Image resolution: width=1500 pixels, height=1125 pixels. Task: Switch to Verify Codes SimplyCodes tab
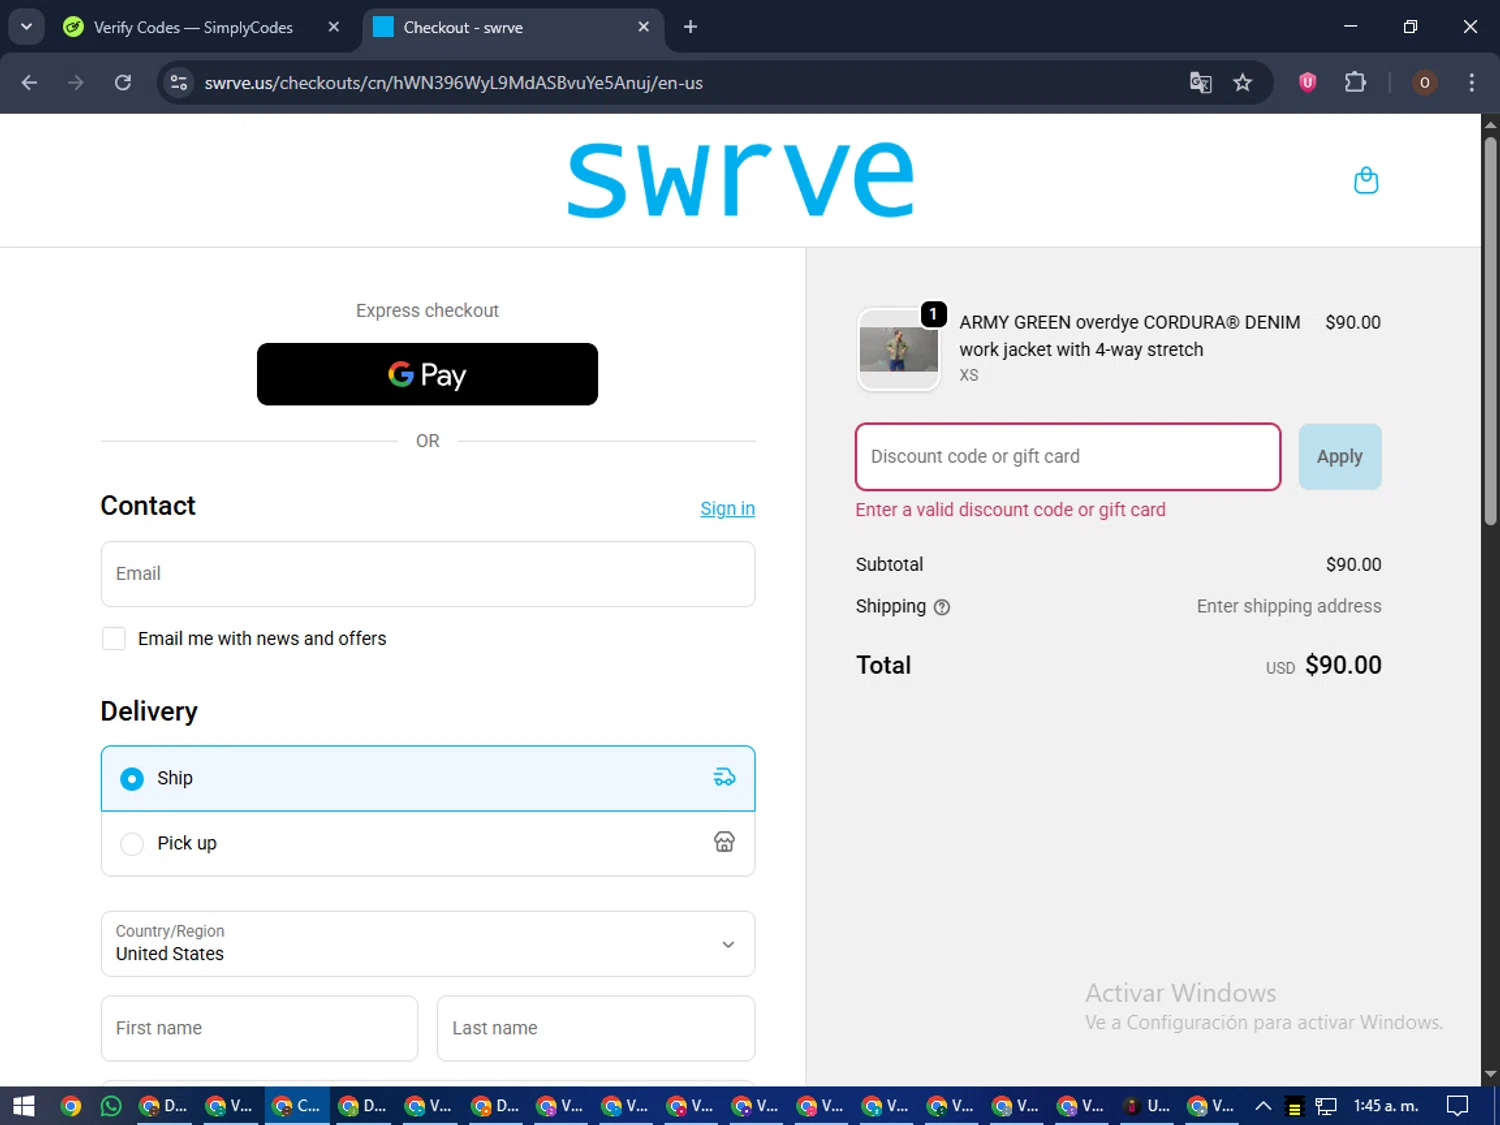tap(193, 27)
